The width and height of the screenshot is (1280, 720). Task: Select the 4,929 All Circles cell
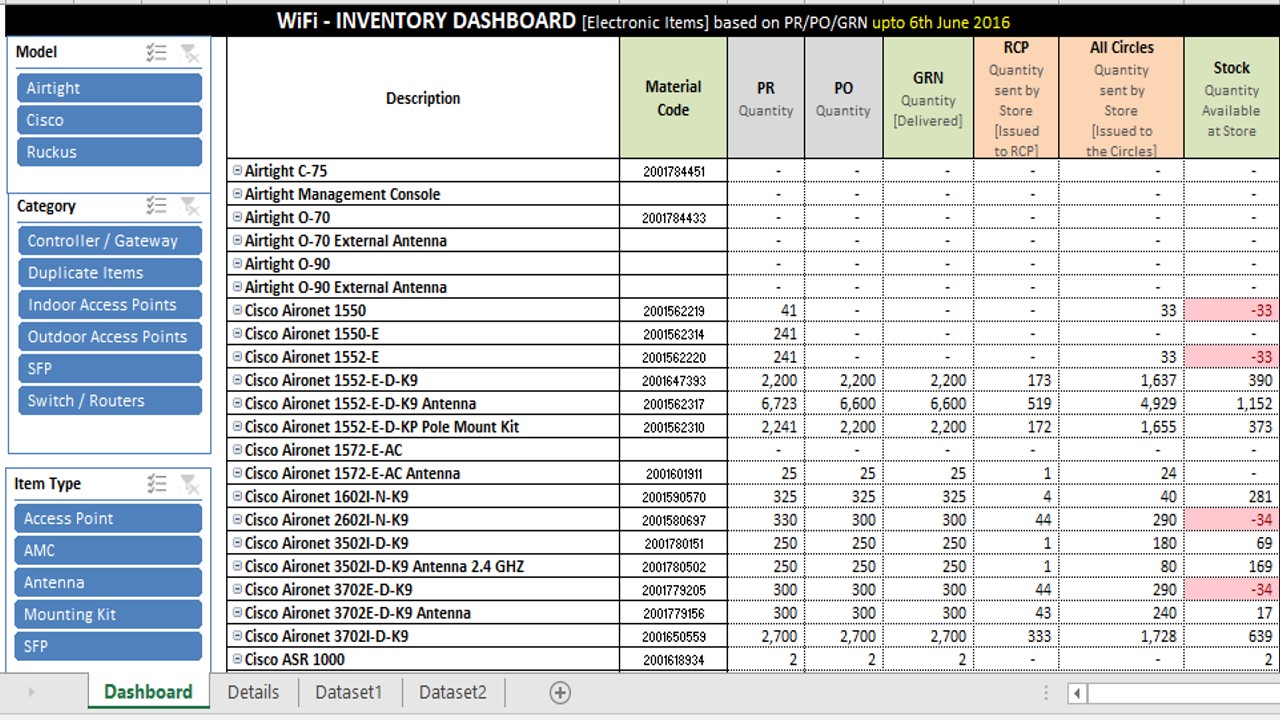1121,404
